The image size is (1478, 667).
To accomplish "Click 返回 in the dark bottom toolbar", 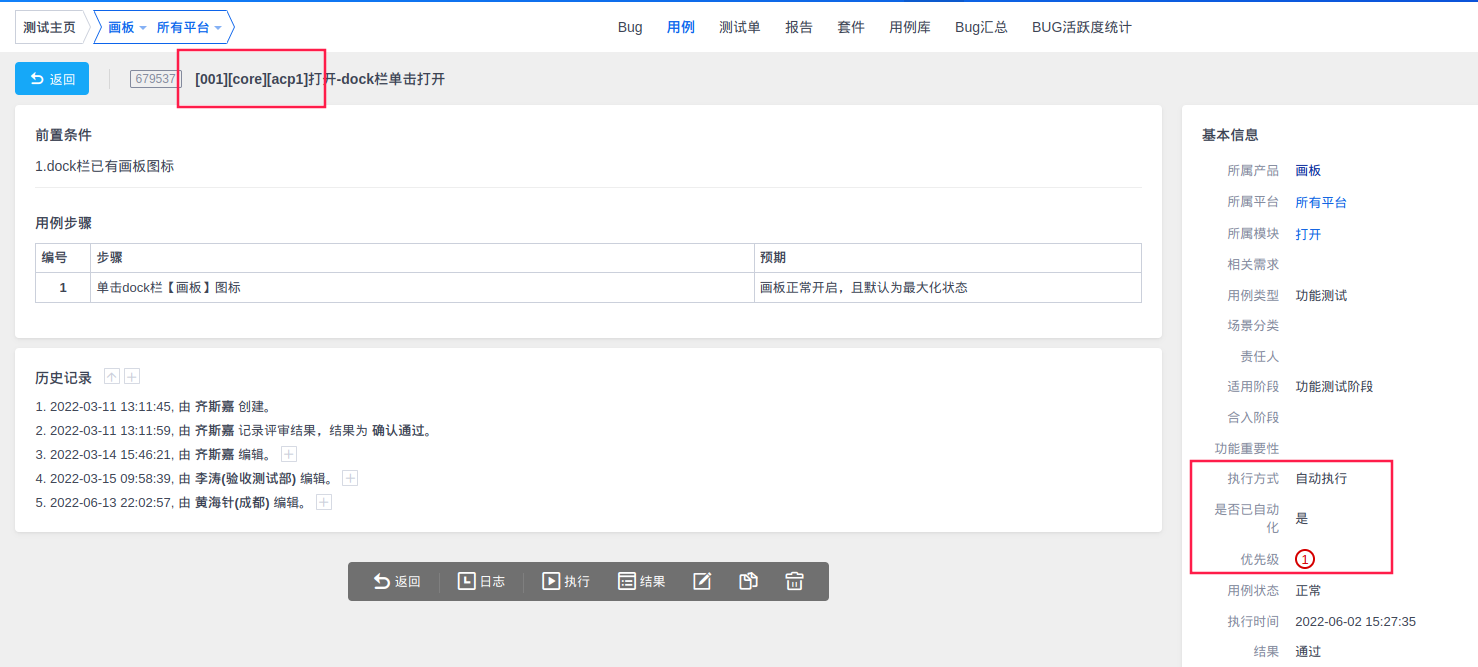I will tap(397, 581).
